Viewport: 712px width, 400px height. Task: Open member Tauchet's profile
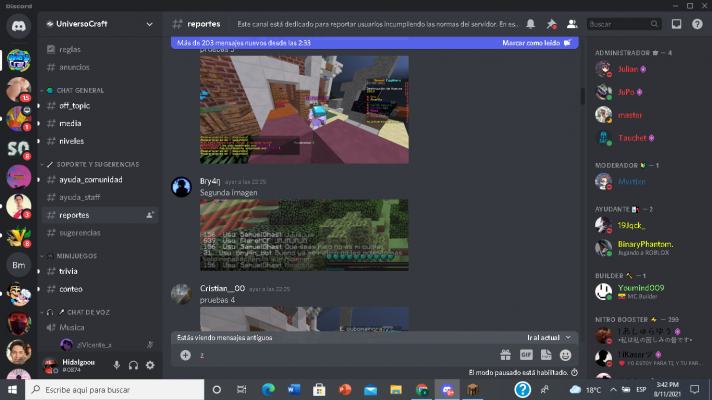click(x=648, y=138)
